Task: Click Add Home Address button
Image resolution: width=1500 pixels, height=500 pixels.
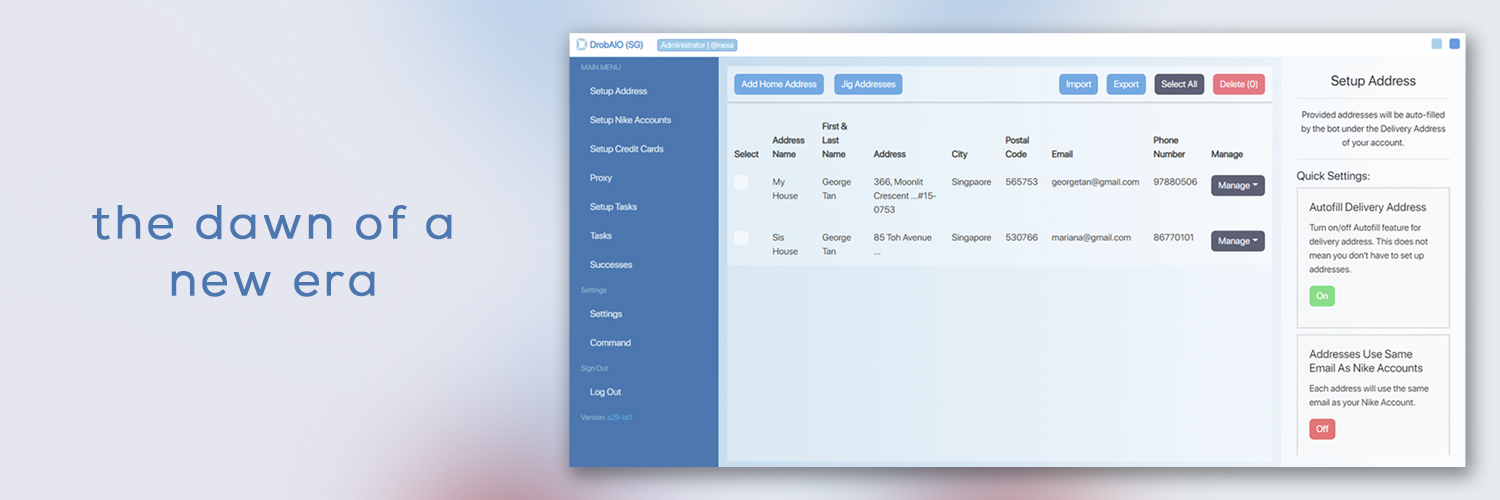Action: click(x=779, y=84)
